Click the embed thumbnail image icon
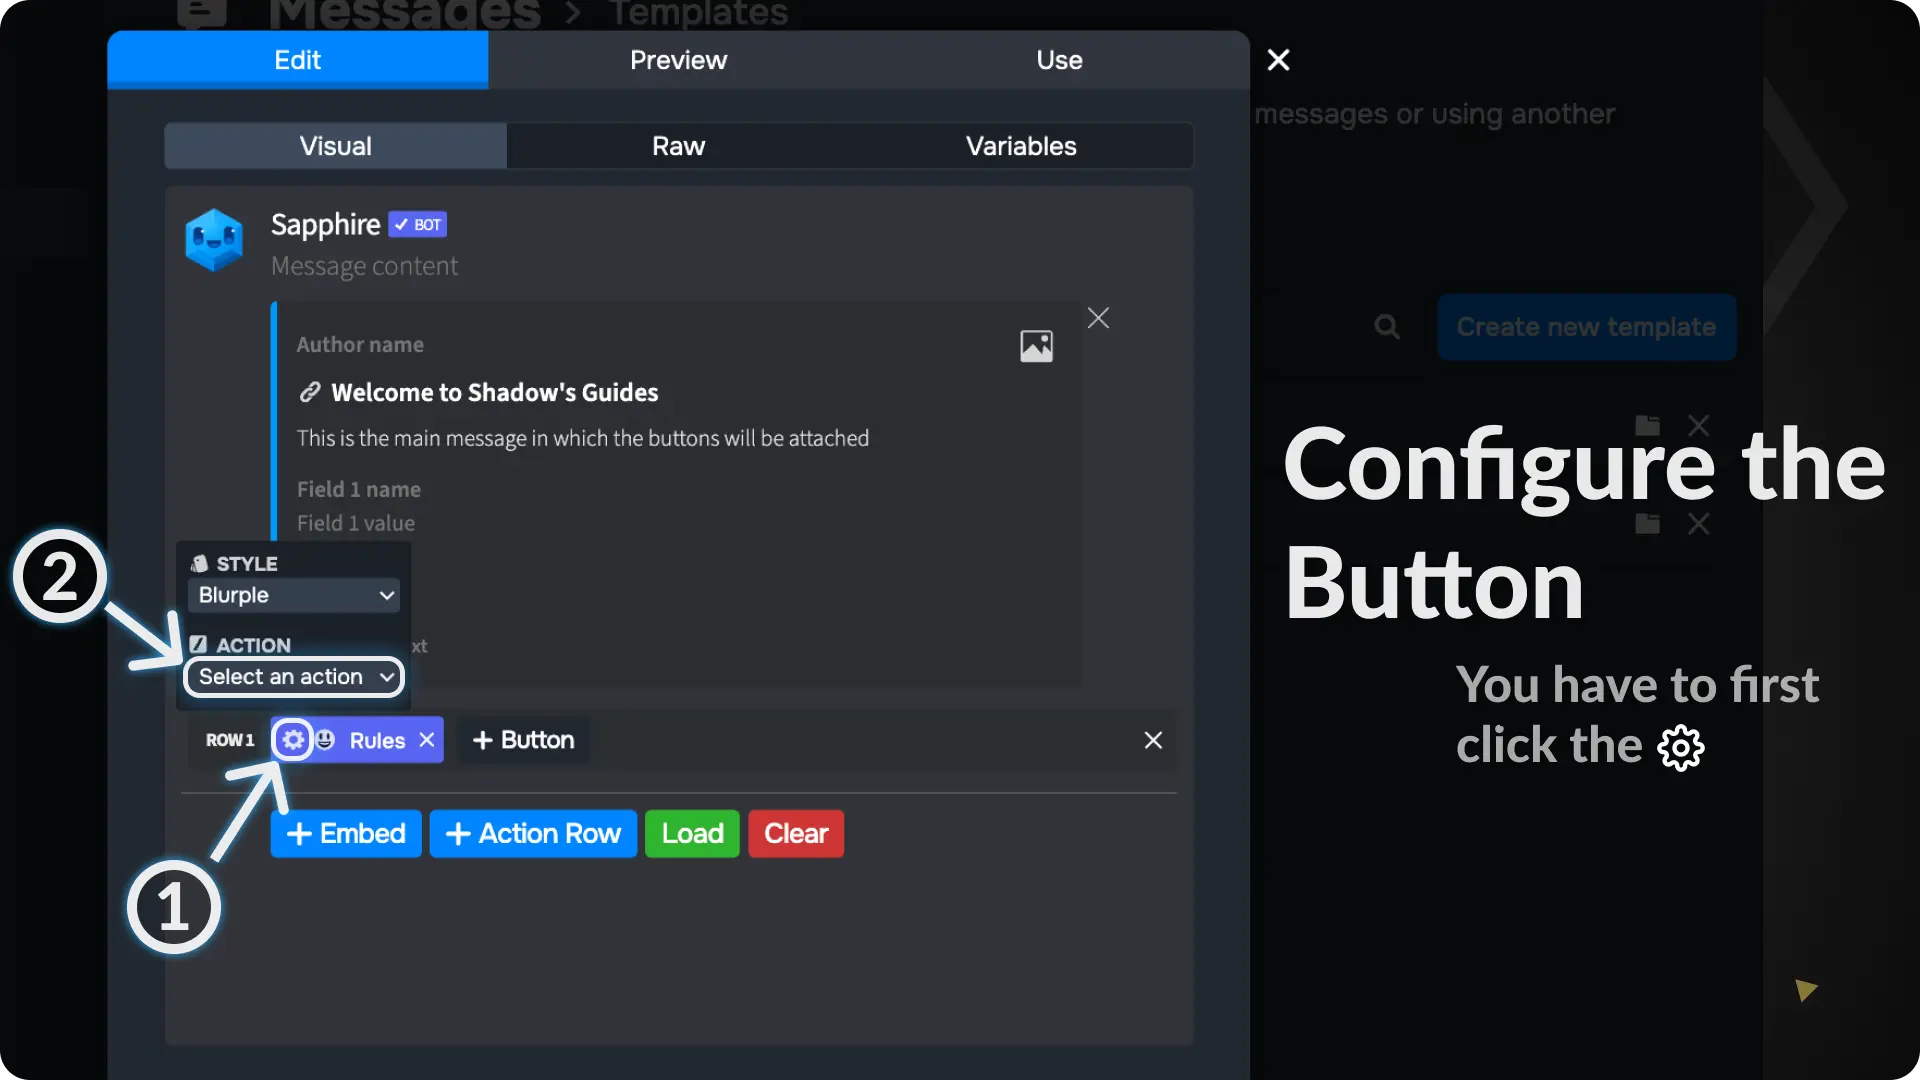The image size is (1920, 1080). [1036, 346]
